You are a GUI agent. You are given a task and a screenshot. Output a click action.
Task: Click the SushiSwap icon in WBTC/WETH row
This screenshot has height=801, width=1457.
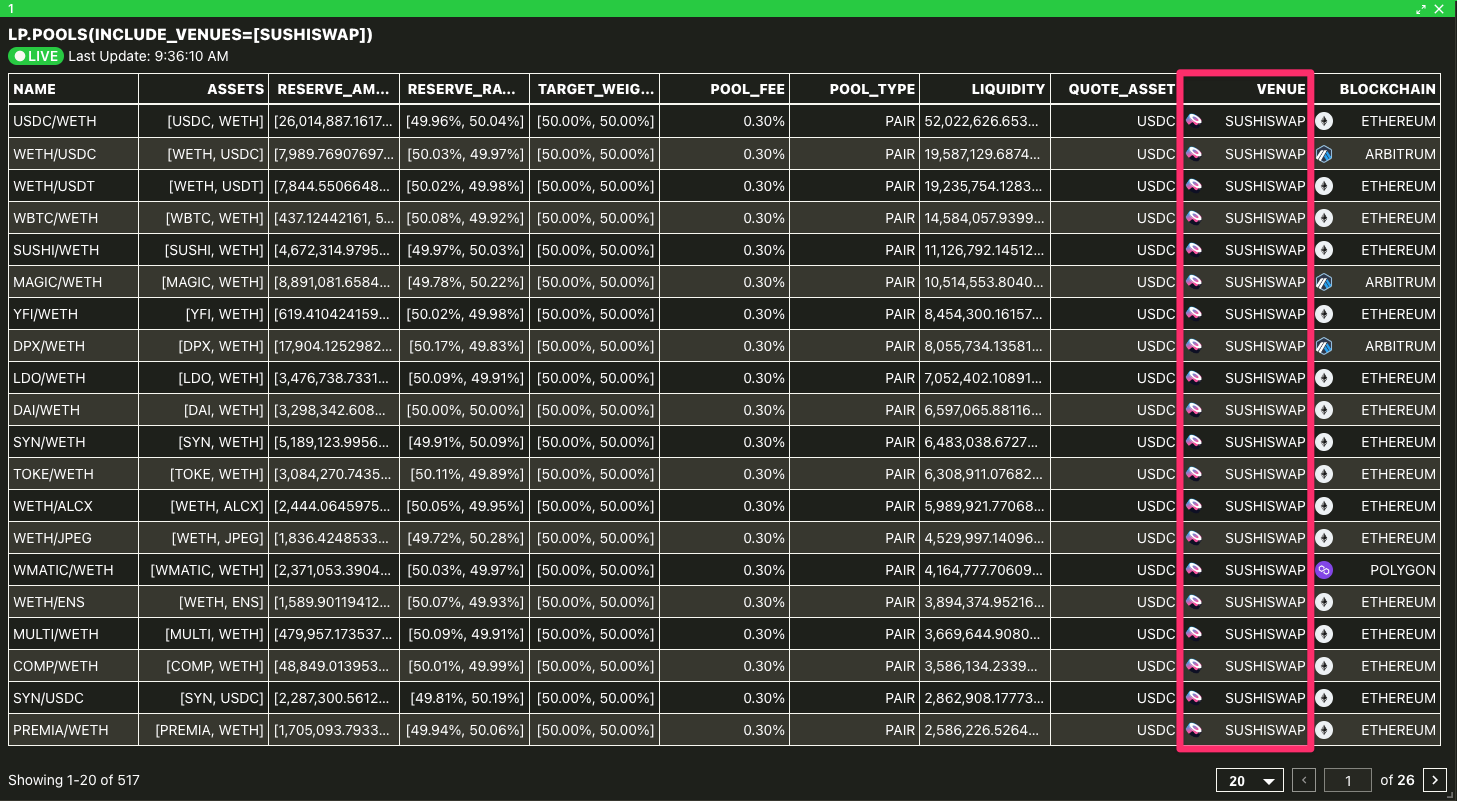pyautogui.click(x=1194, y=218)
